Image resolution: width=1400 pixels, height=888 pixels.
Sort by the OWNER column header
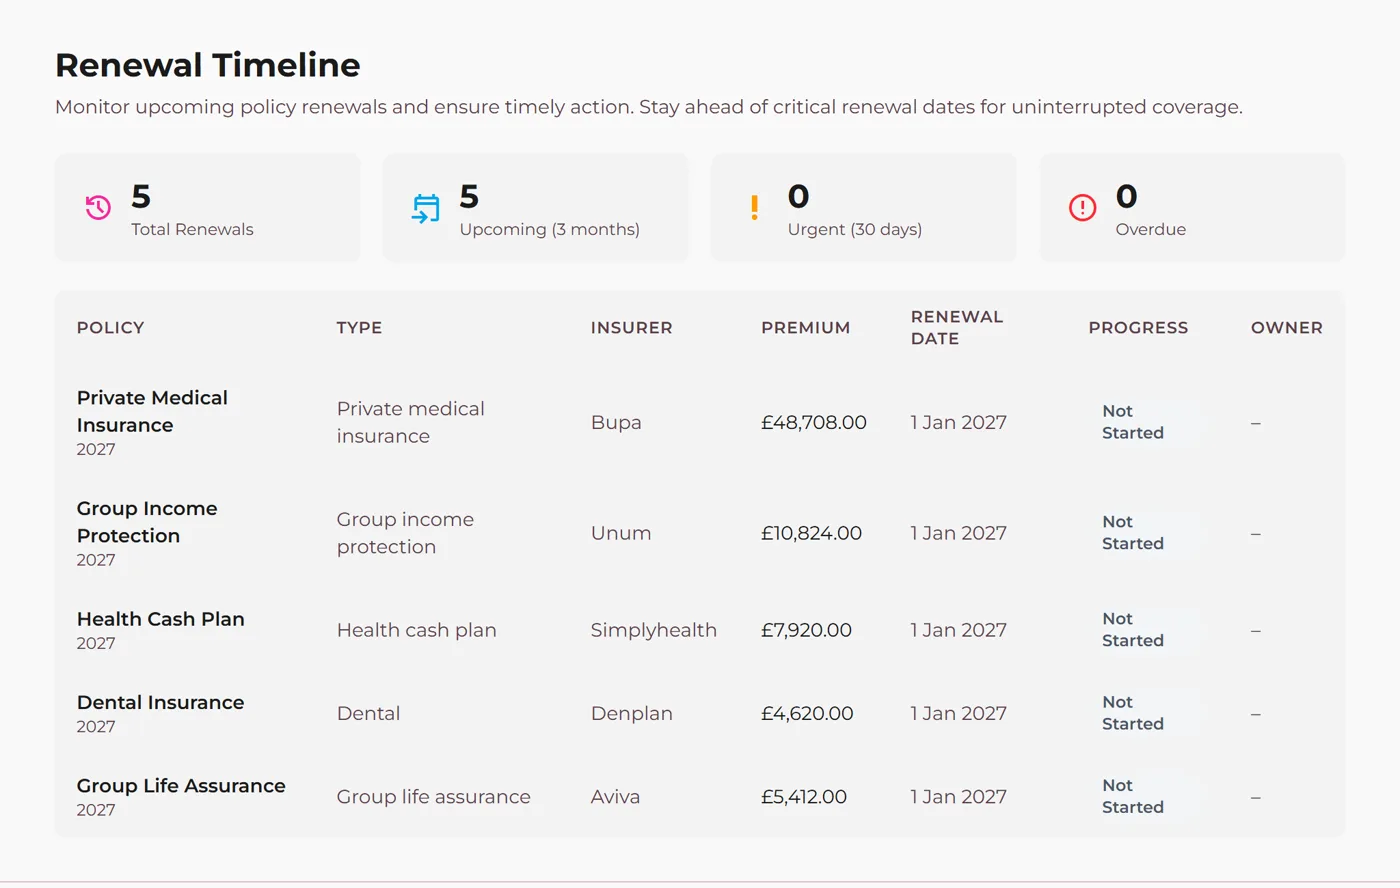click(x=1286, y=328)
